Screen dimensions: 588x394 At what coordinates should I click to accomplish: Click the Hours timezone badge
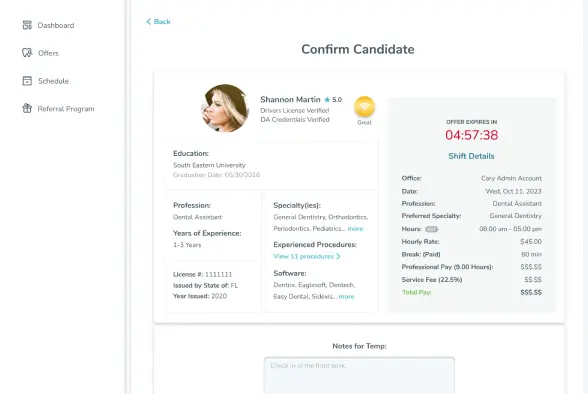[x=431, y=229]
